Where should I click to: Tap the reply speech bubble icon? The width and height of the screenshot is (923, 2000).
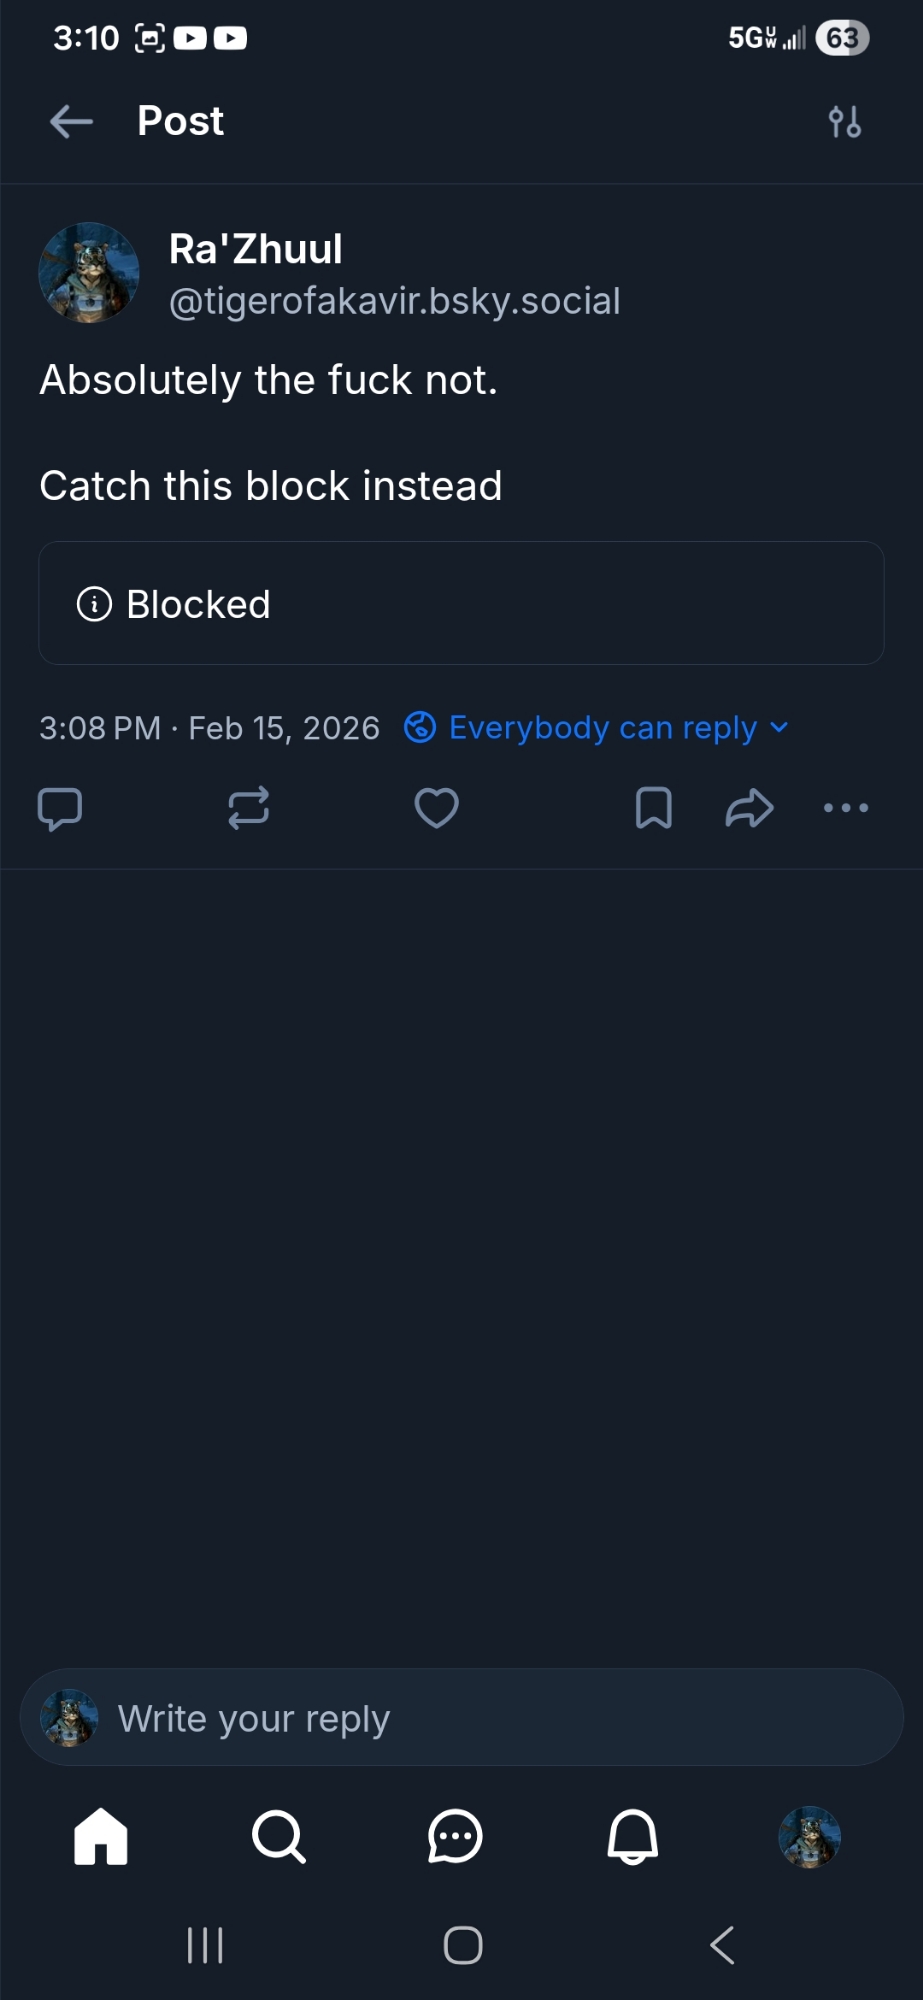(60, 808)
